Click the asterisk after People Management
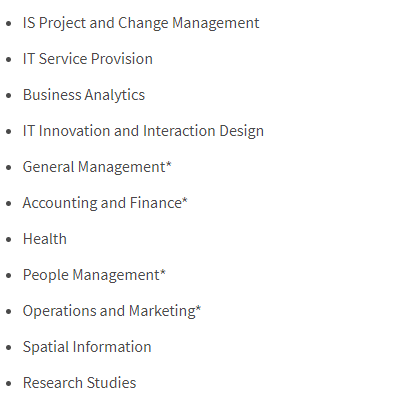This screenshot has width=396, height=404. point(163,272)
